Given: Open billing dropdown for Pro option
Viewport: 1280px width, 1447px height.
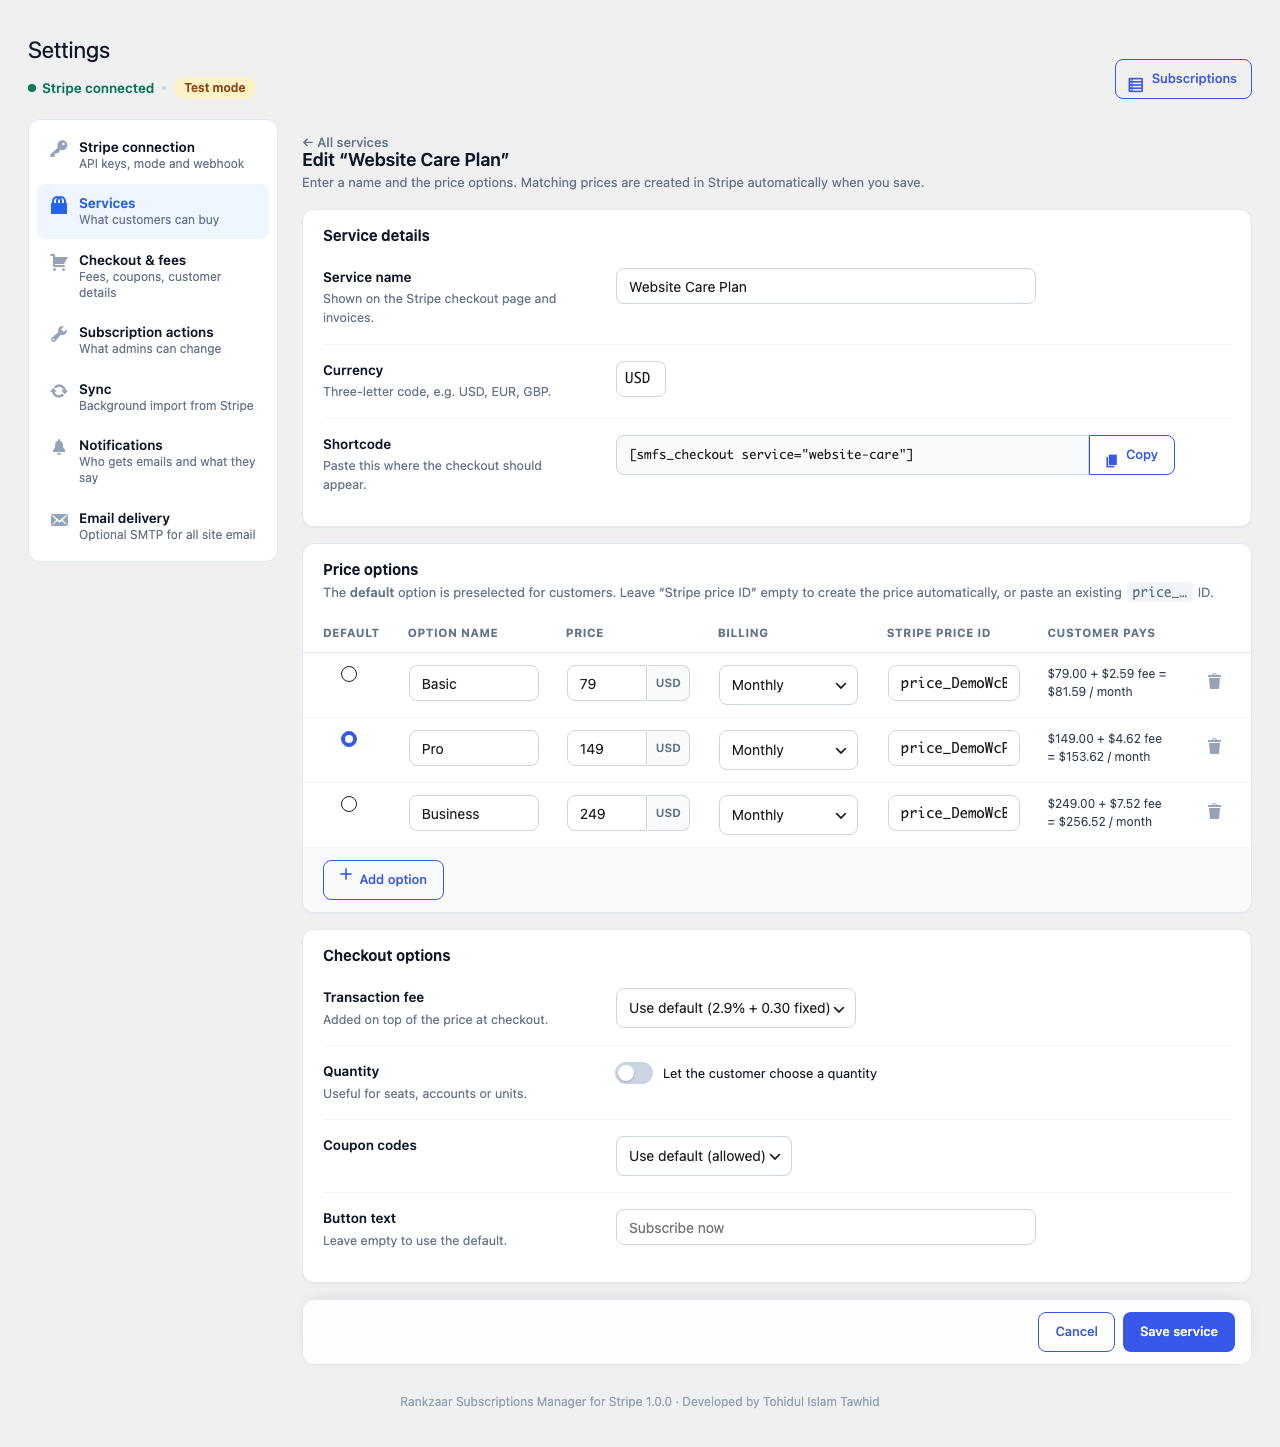Looking at the screenshot, I should coord(788,750).
